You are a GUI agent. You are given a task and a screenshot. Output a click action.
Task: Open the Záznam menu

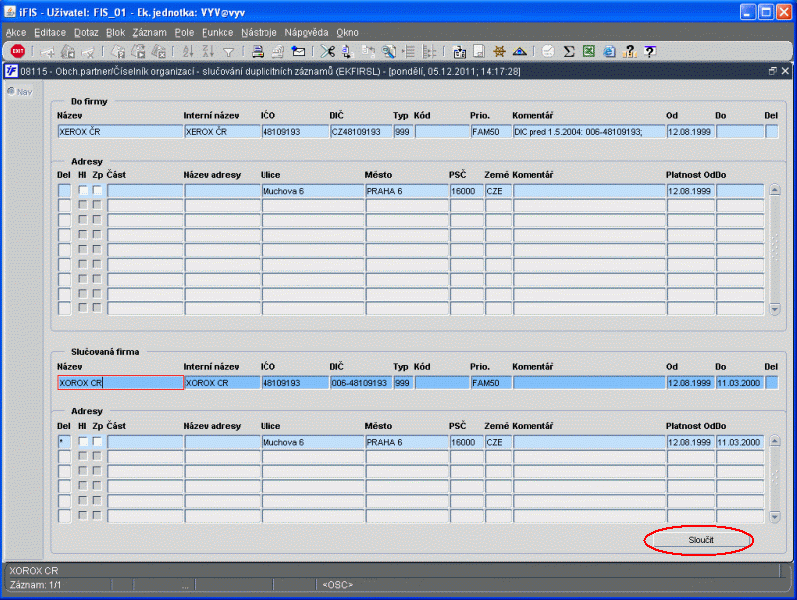pyautogui.click(x=149, y=33)
